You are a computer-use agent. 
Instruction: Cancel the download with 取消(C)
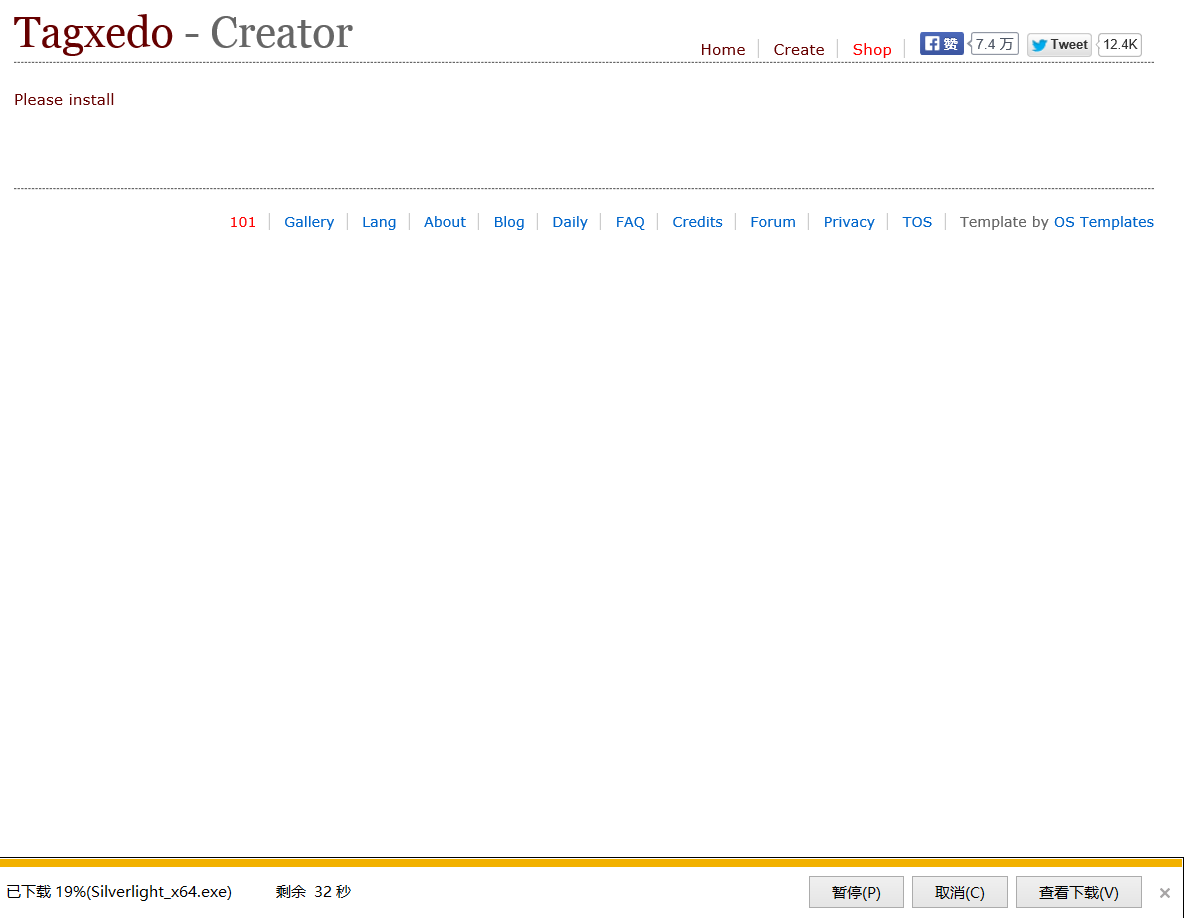pyautogui.click(x=960, y=892)
